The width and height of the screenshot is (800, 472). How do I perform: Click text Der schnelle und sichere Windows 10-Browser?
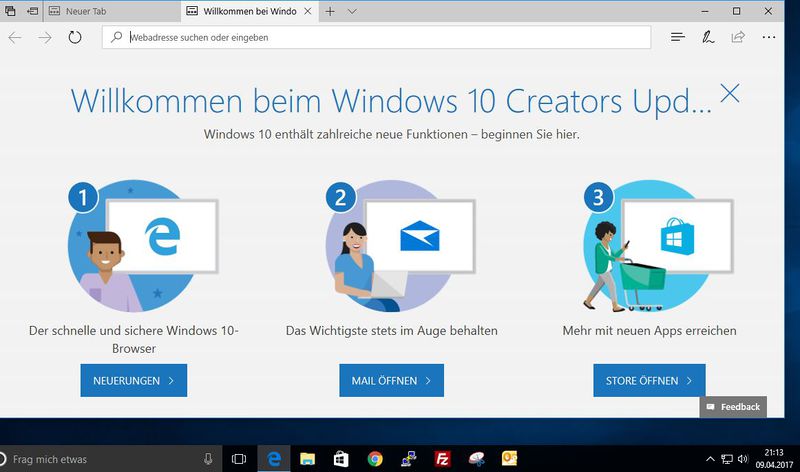[134, 339]
